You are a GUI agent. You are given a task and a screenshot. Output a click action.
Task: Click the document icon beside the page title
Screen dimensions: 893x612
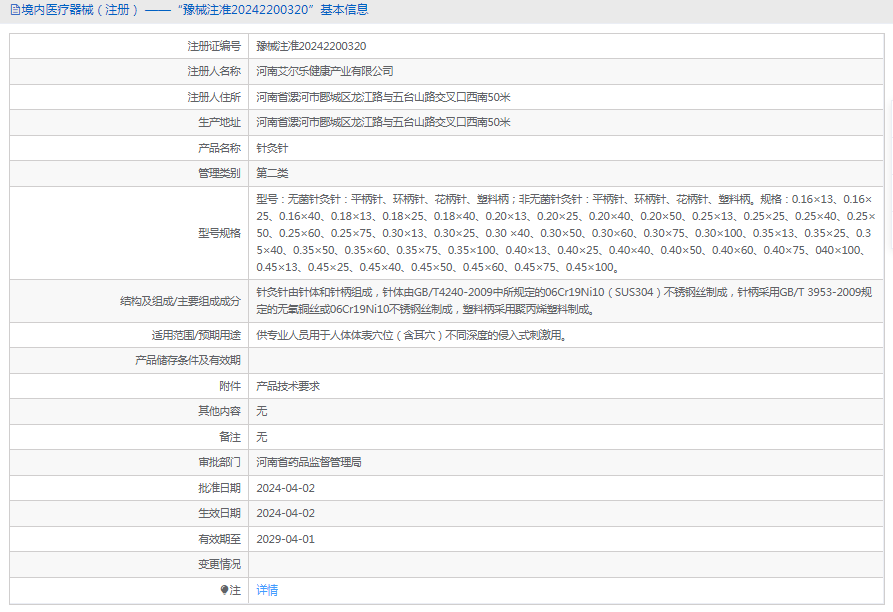(15, 10)
